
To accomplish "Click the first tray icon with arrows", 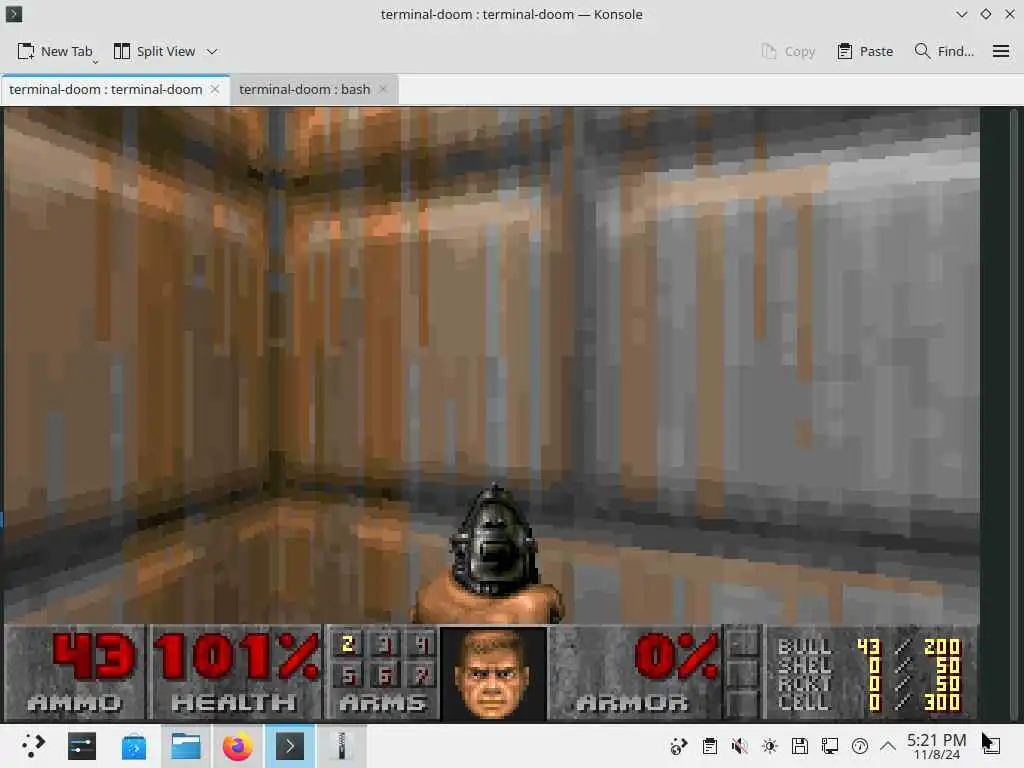I will click(679, 746).
